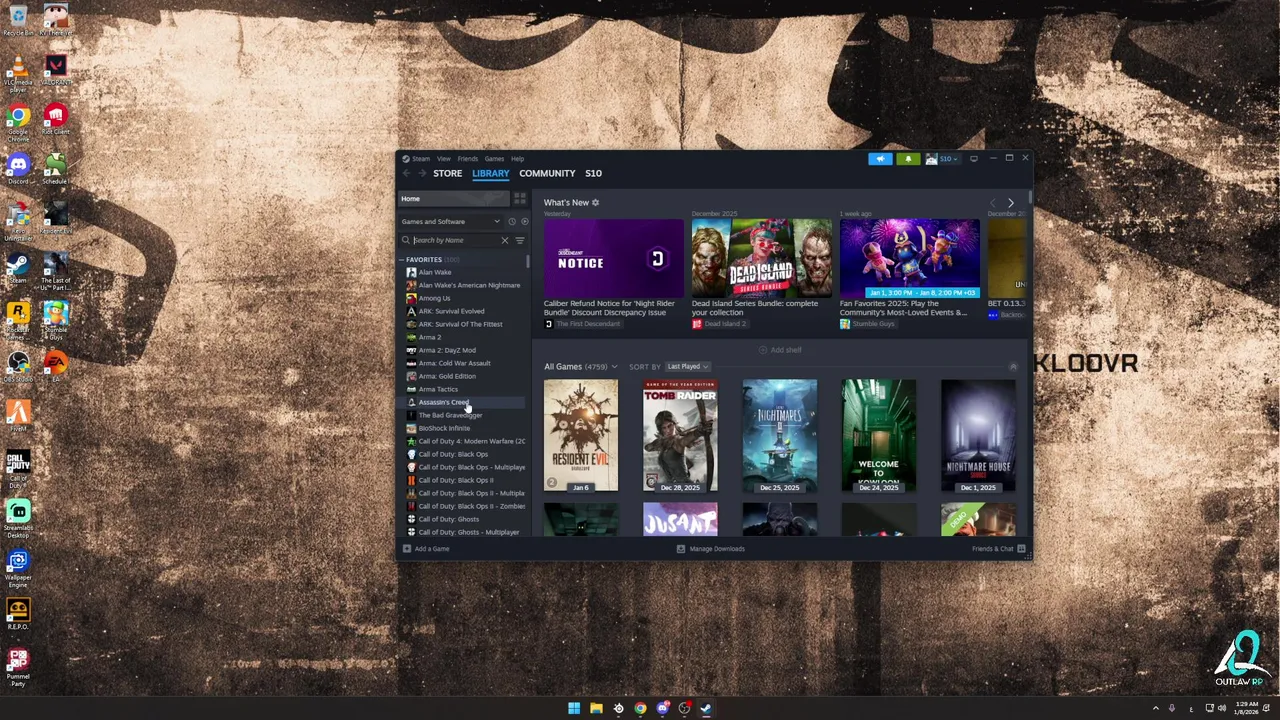Toggle the ready-to-play filter icon
Viewport: 1280px width, 720px height.
coord(524,221)
